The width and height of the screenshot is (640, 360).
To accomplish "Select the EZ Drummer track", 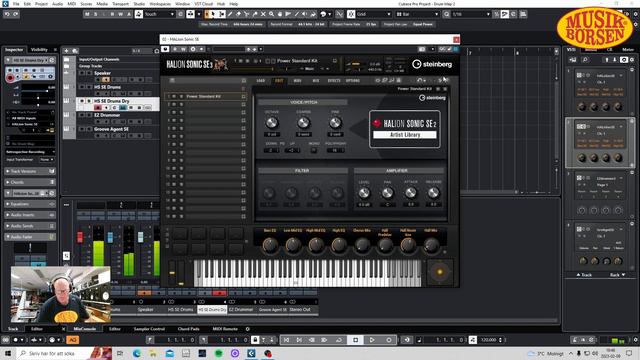I will 107,115.
